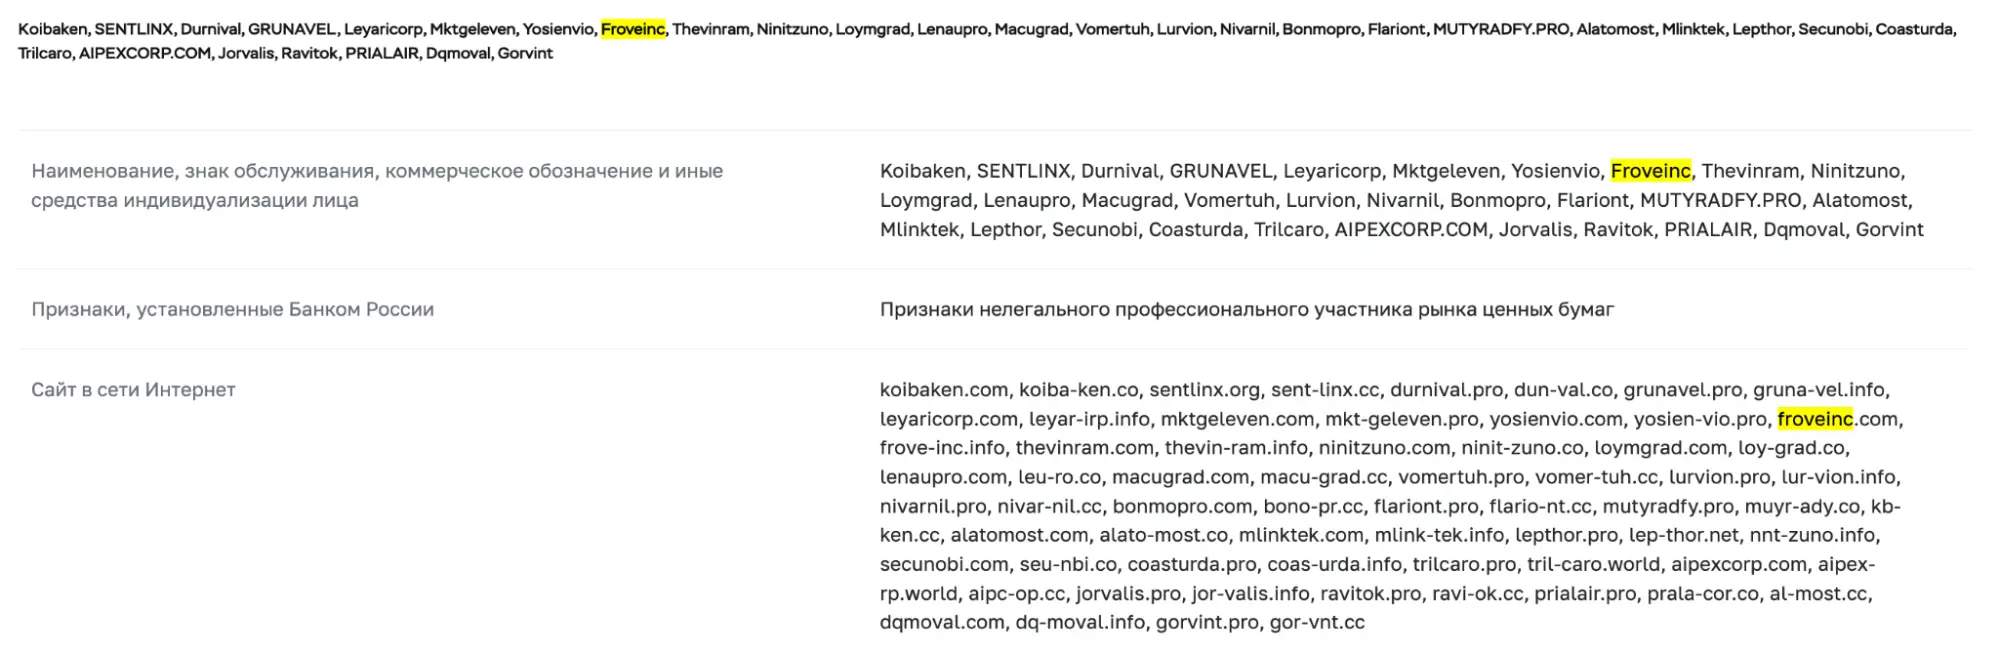Click the "Признаки, установленные Банком России" label
Viewport: 1999px width, 652px height.
[x=232, y=310]
